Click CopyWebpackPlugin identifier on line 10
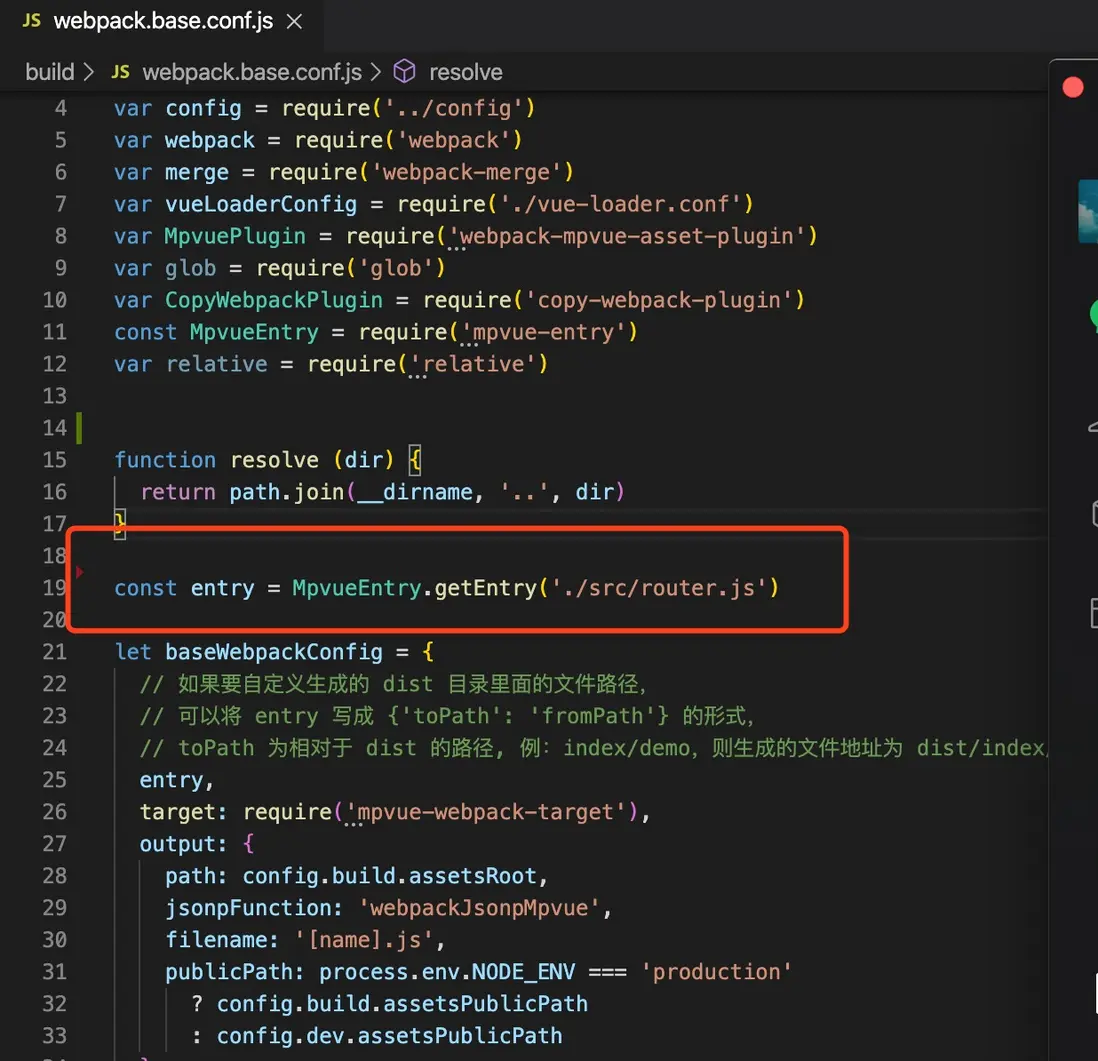Viewport: 1098px width, 1061px height. 274,300
